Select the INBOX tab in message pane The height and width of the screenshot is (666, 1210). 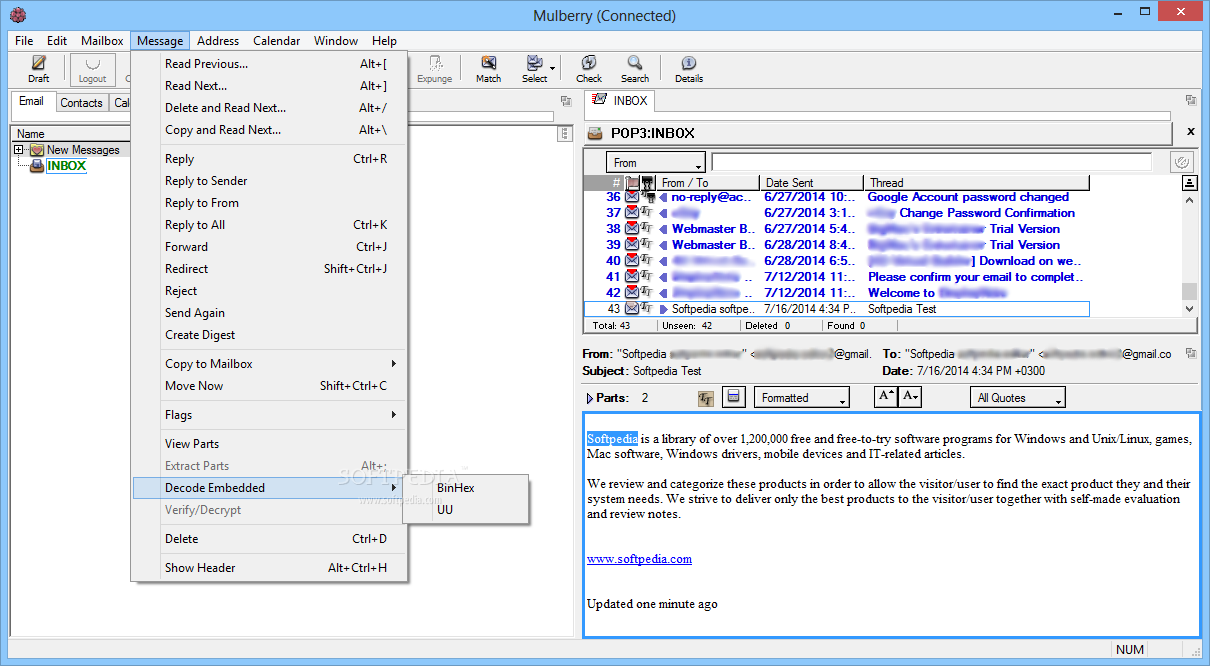(x=621, y=100)
